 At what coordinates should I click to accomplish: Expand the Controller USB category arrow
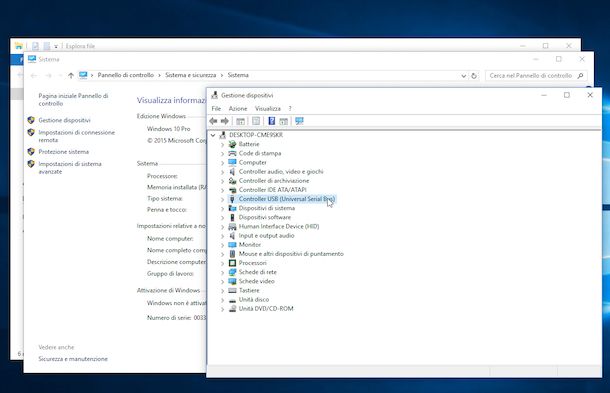point(223,199)
